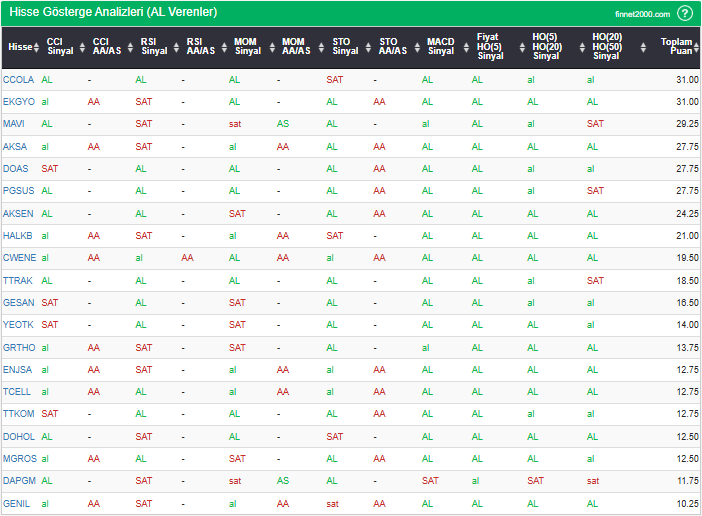
Task: Open the EKGYO stock link
Action: (18, 101)
